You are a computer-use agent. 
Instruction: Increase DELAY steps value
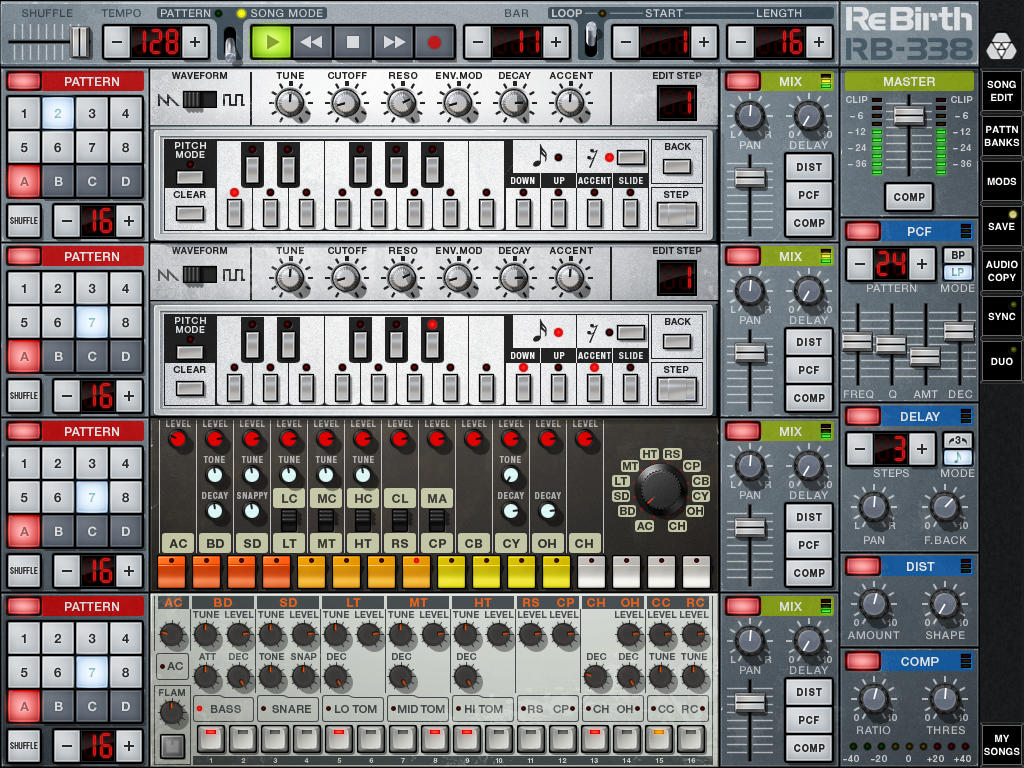point(921,449)
